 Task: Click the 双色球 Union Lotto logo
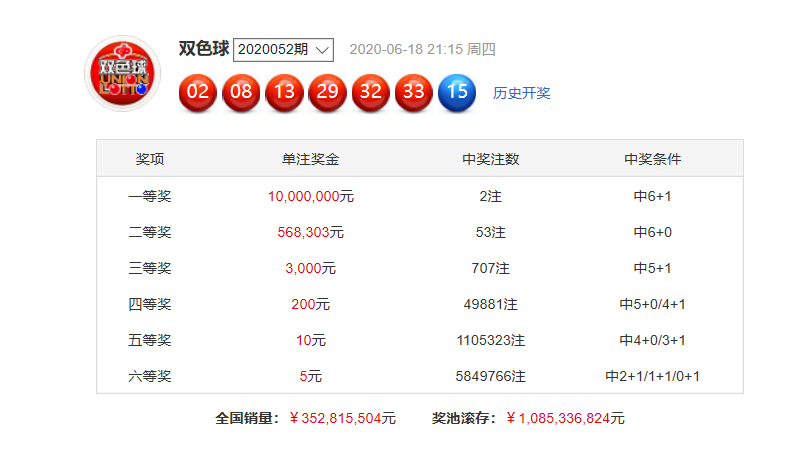[122, 73]
